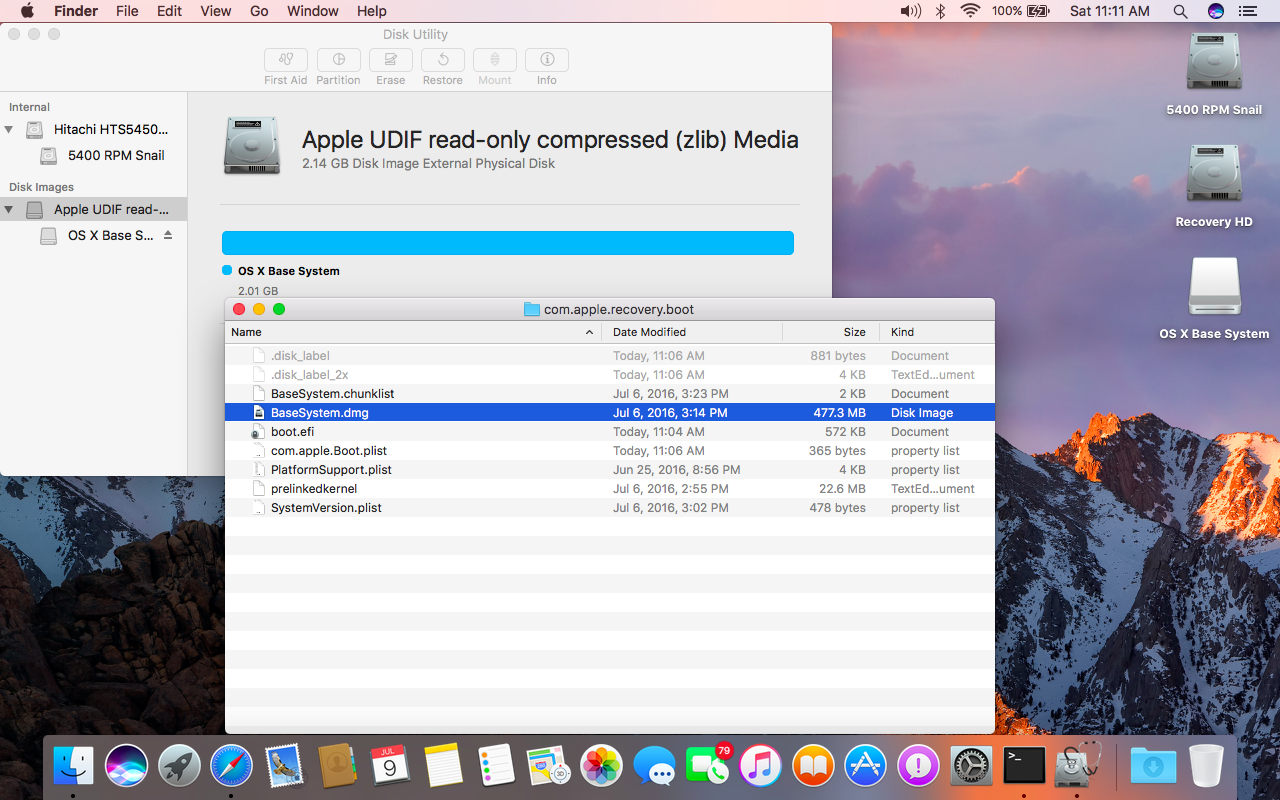1280x800 pixels.
Task: Open the Apple menu
Action: (27, 11)
